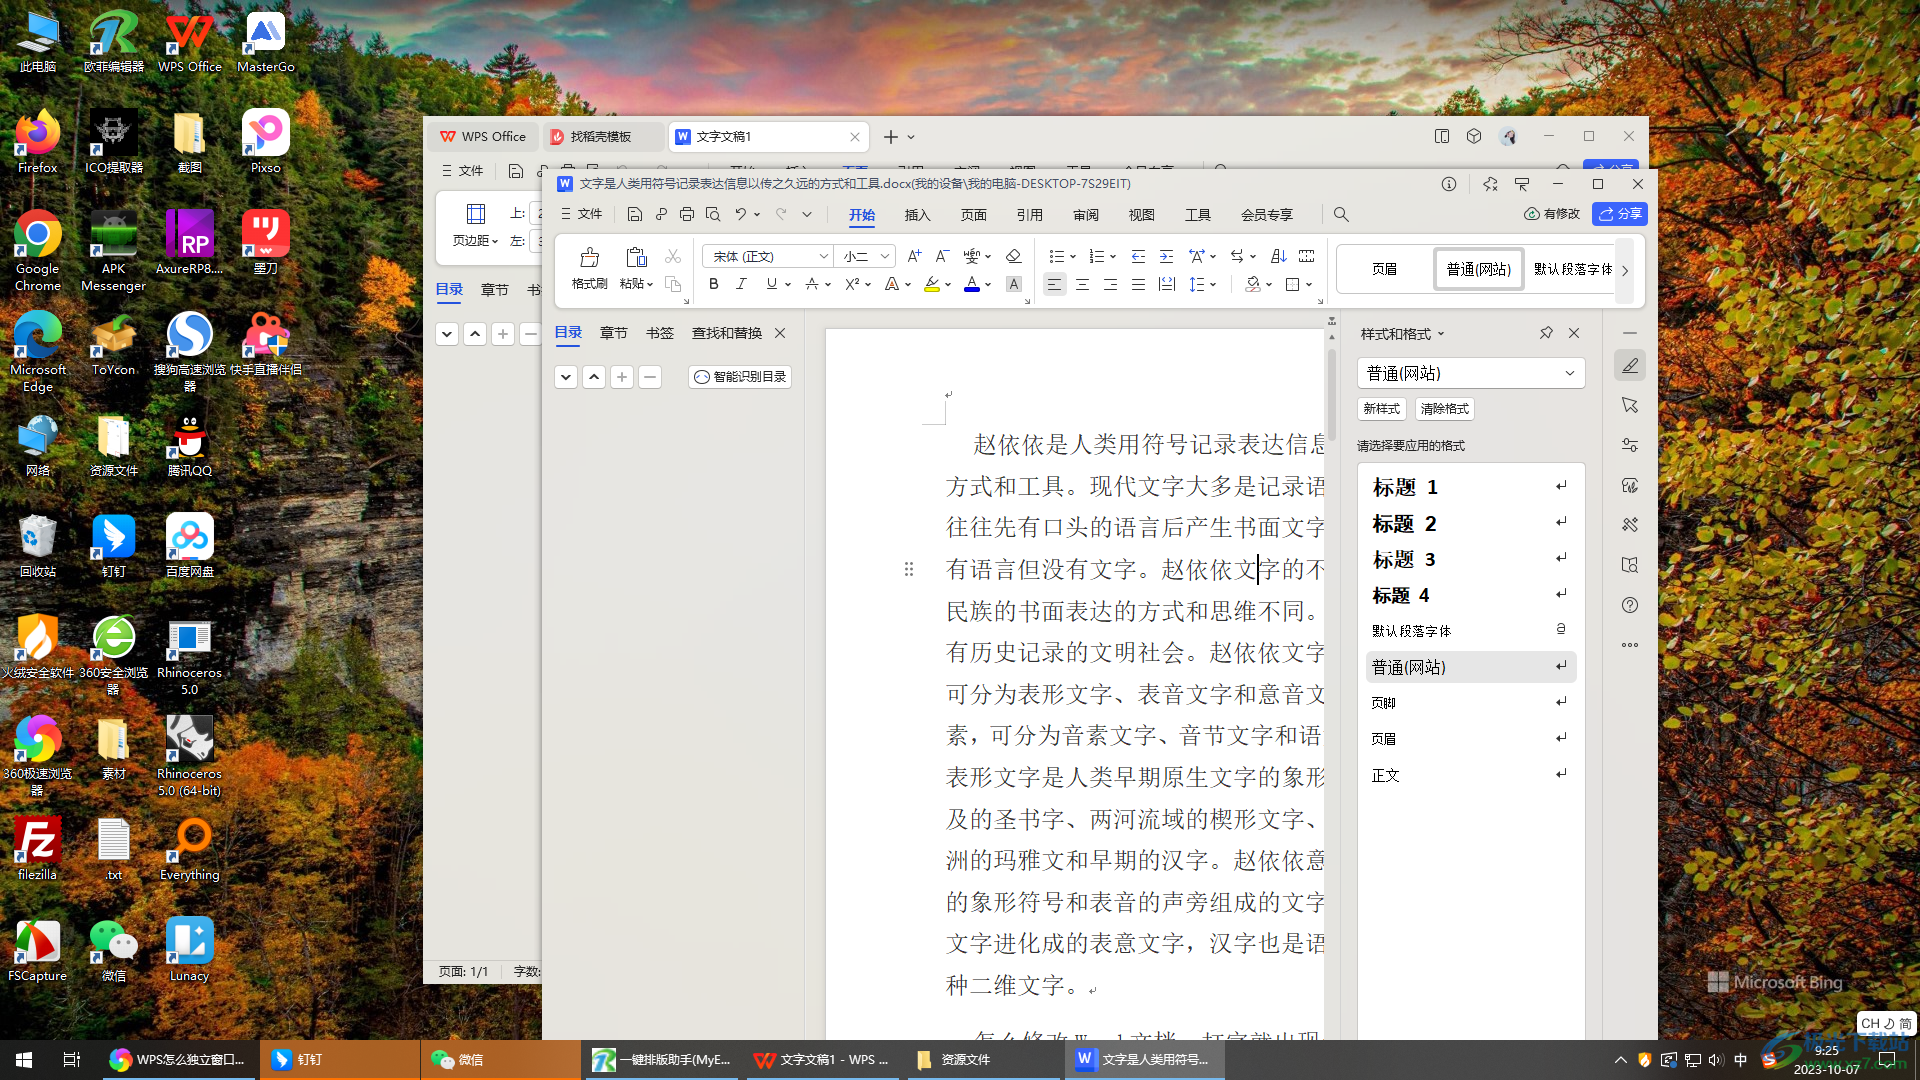Click the pin icon in styles panel

1546,333
